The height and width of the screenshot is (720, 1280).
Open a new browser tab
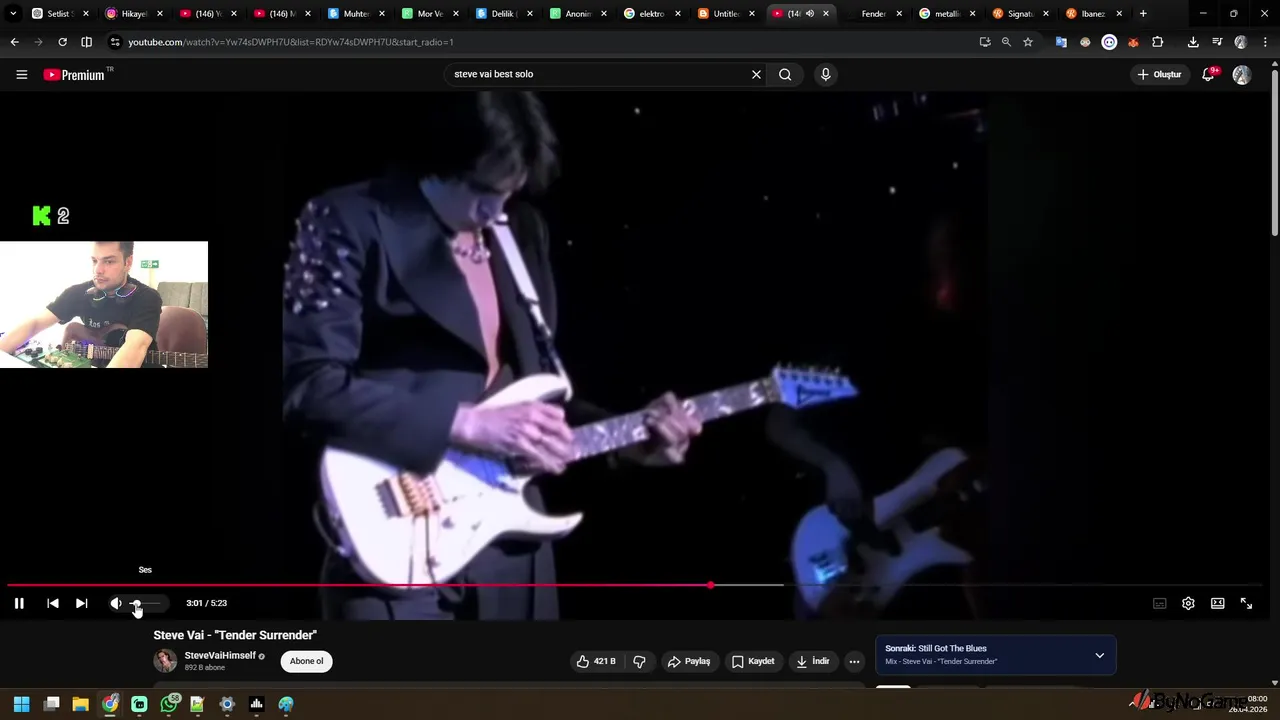click(1143, 14)
